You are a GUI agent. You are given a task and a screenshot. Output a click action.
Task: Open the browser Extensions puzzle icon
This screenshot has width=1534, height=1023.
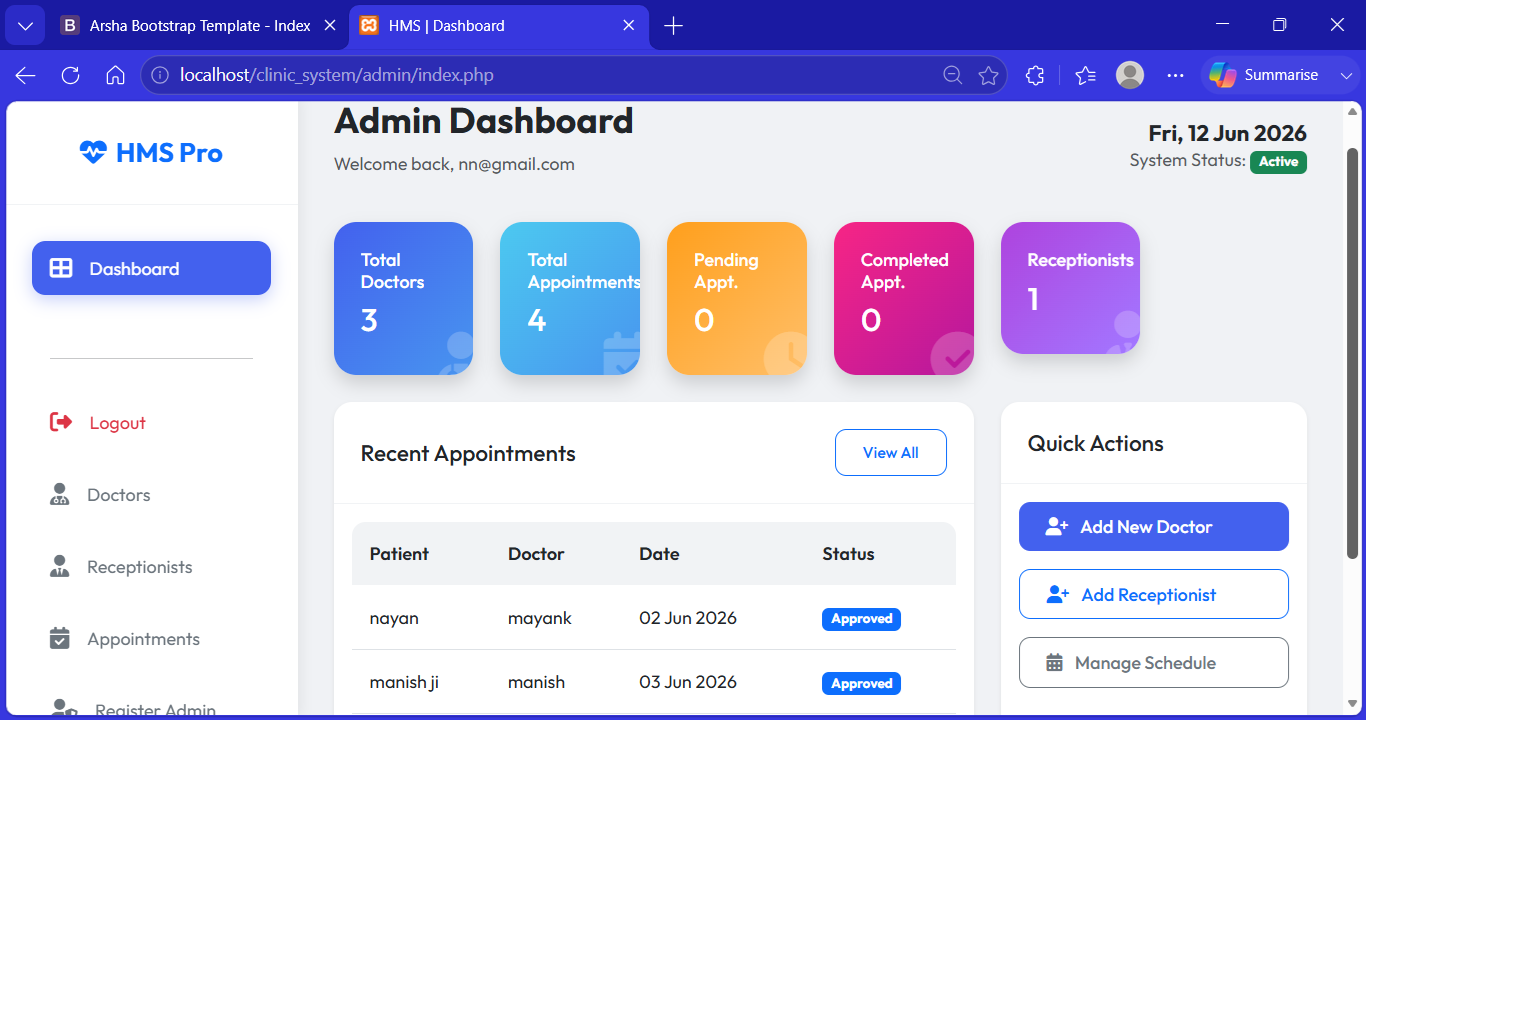[x=1035, y=75]
